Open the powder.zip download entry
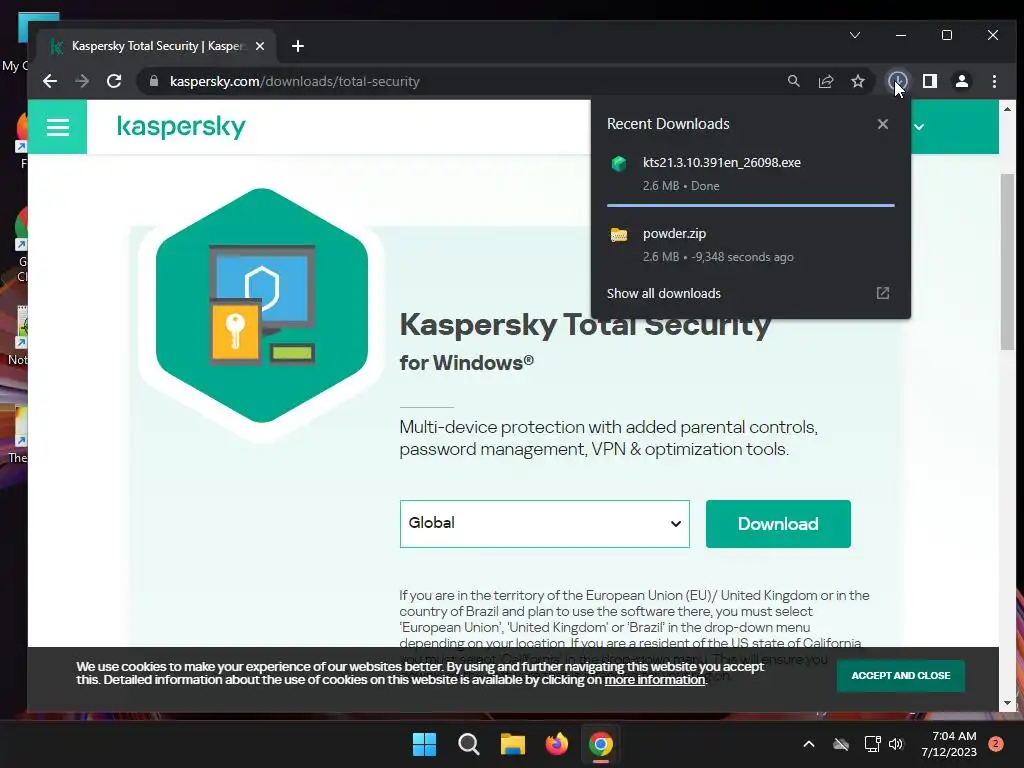The width and height of the screenshot is (1024, 768). click(750, 244)
